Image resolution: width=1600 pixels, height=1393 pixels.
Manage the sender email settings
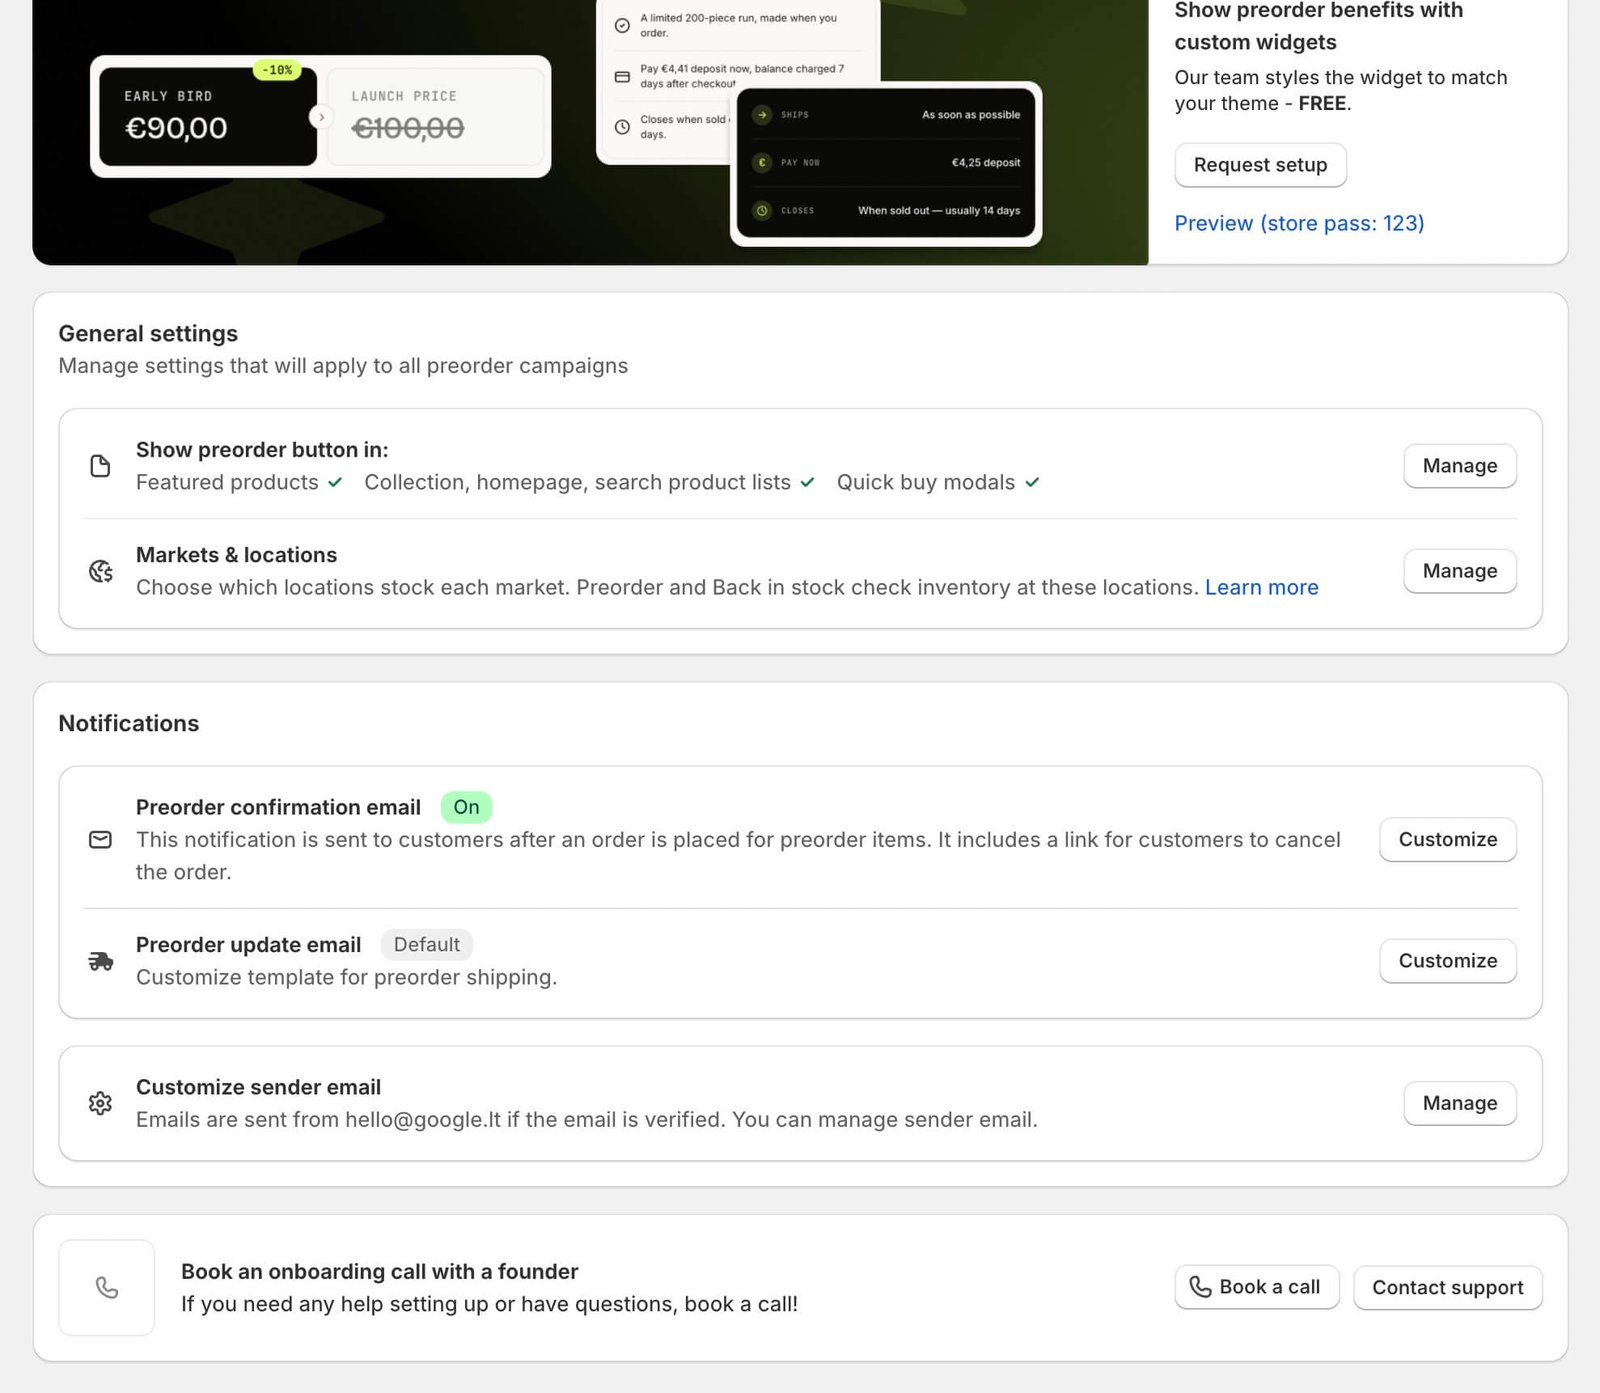coord(1460,1103)
